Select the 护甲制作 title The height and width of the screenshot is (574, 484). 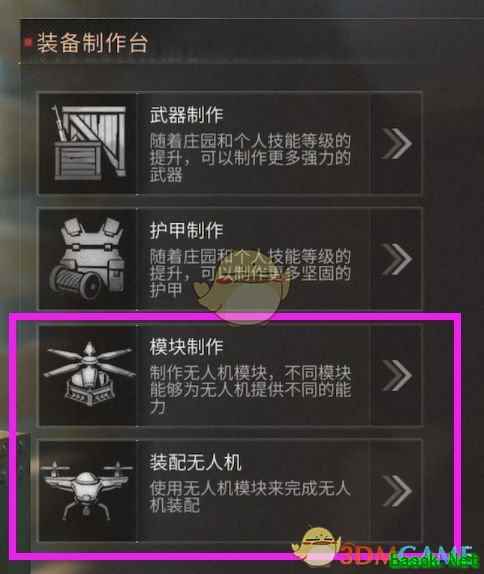(x=186, y=231)
